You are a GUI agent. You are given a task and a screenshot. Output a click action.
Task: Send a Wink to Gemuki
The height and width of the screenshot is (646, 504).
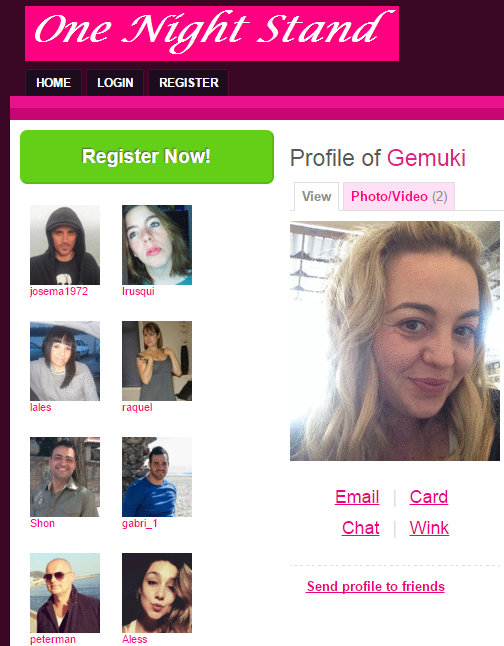(429, 528)
